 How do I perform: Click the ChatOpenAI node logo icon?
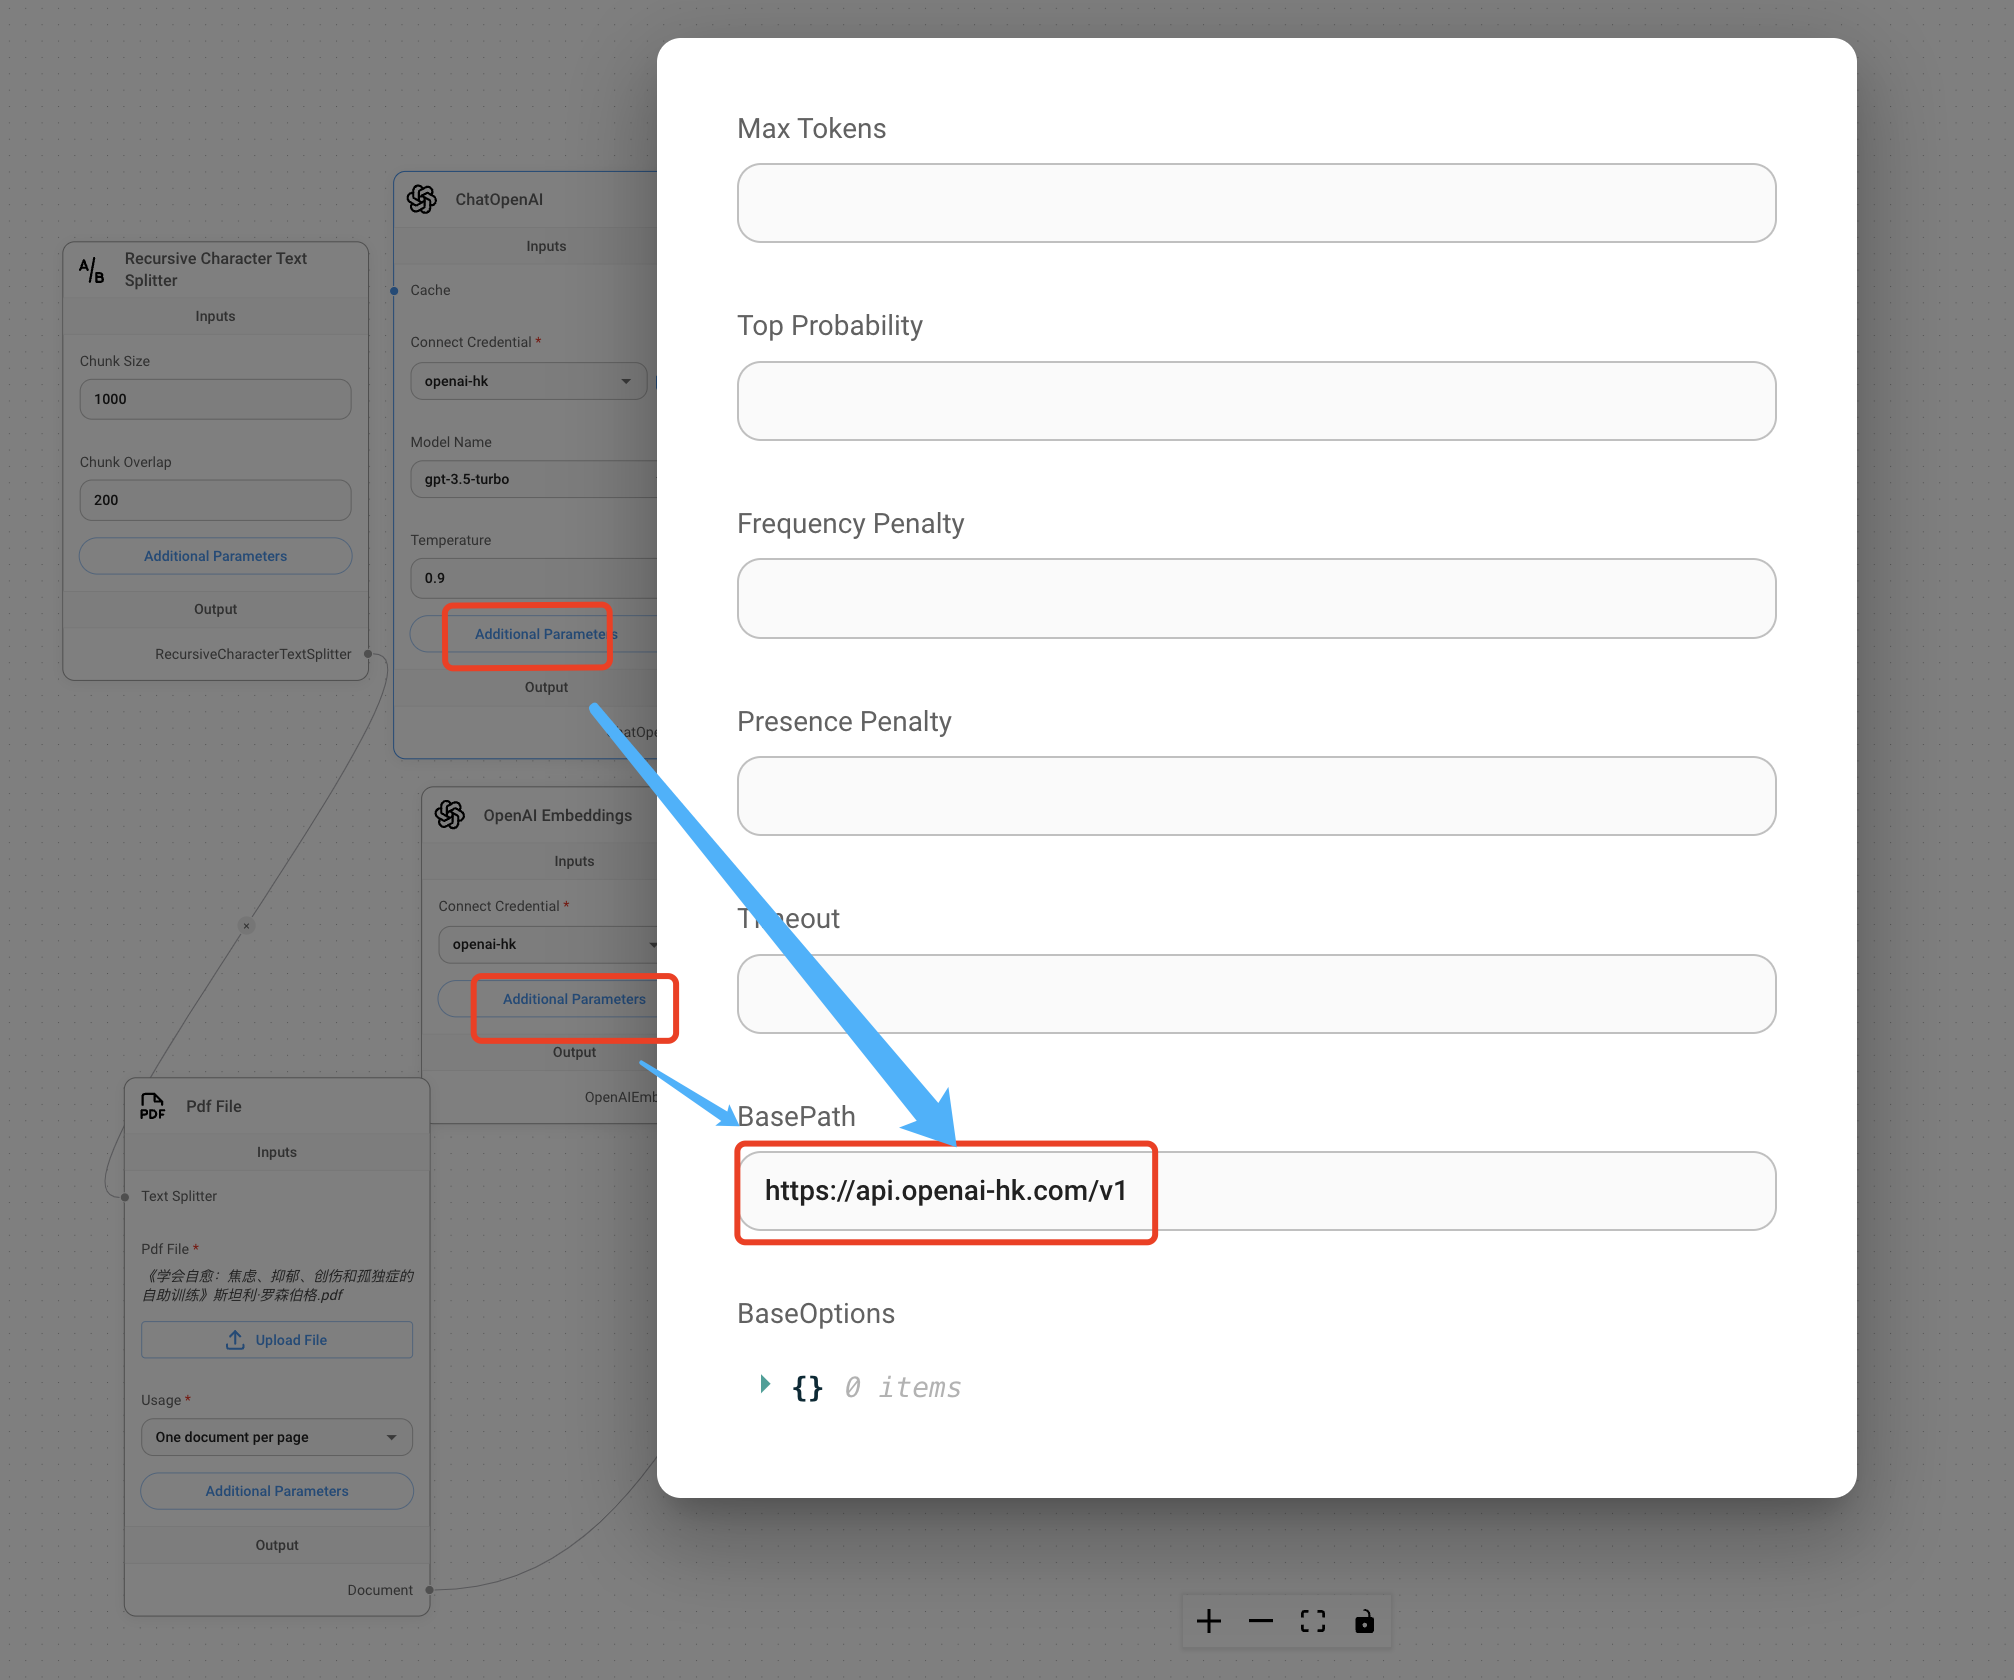click(422, 199)
